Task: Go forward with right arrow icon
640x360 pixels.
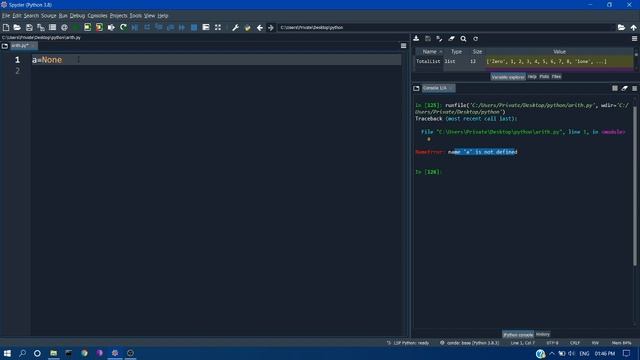Action: click(x=271, y=27)
